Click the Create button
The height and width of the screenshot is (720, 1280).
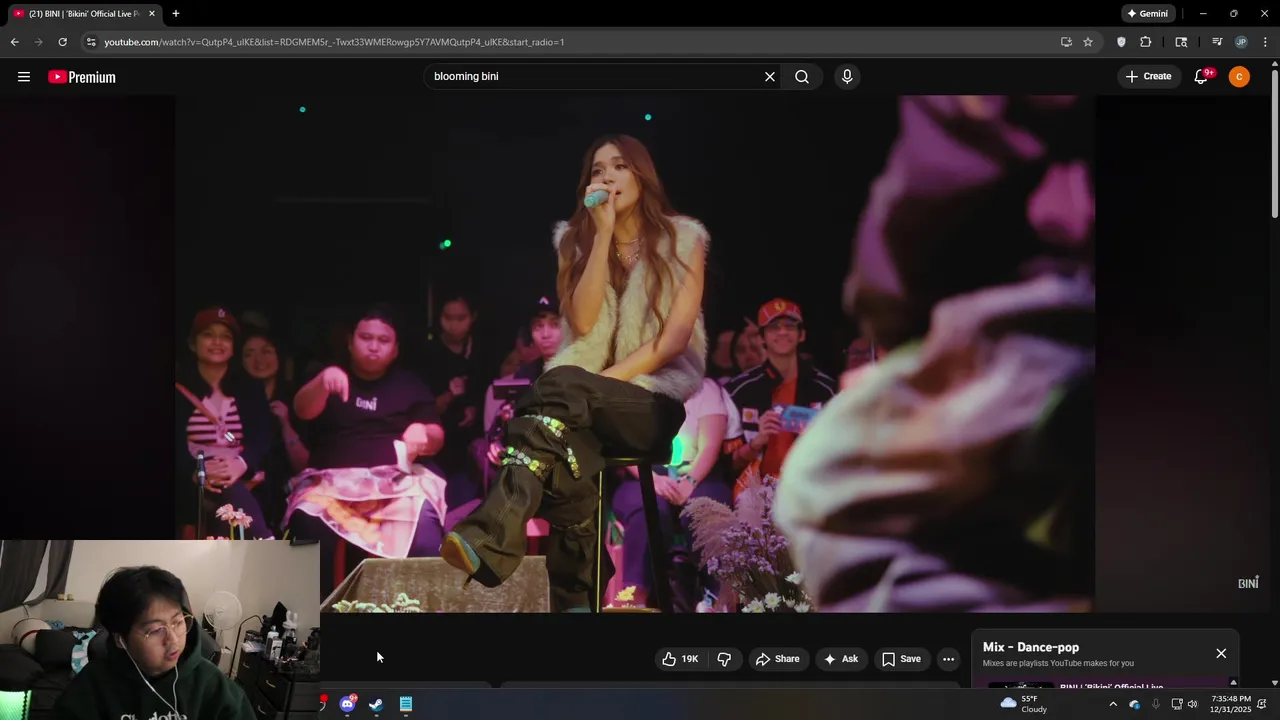click(1148, 77)
